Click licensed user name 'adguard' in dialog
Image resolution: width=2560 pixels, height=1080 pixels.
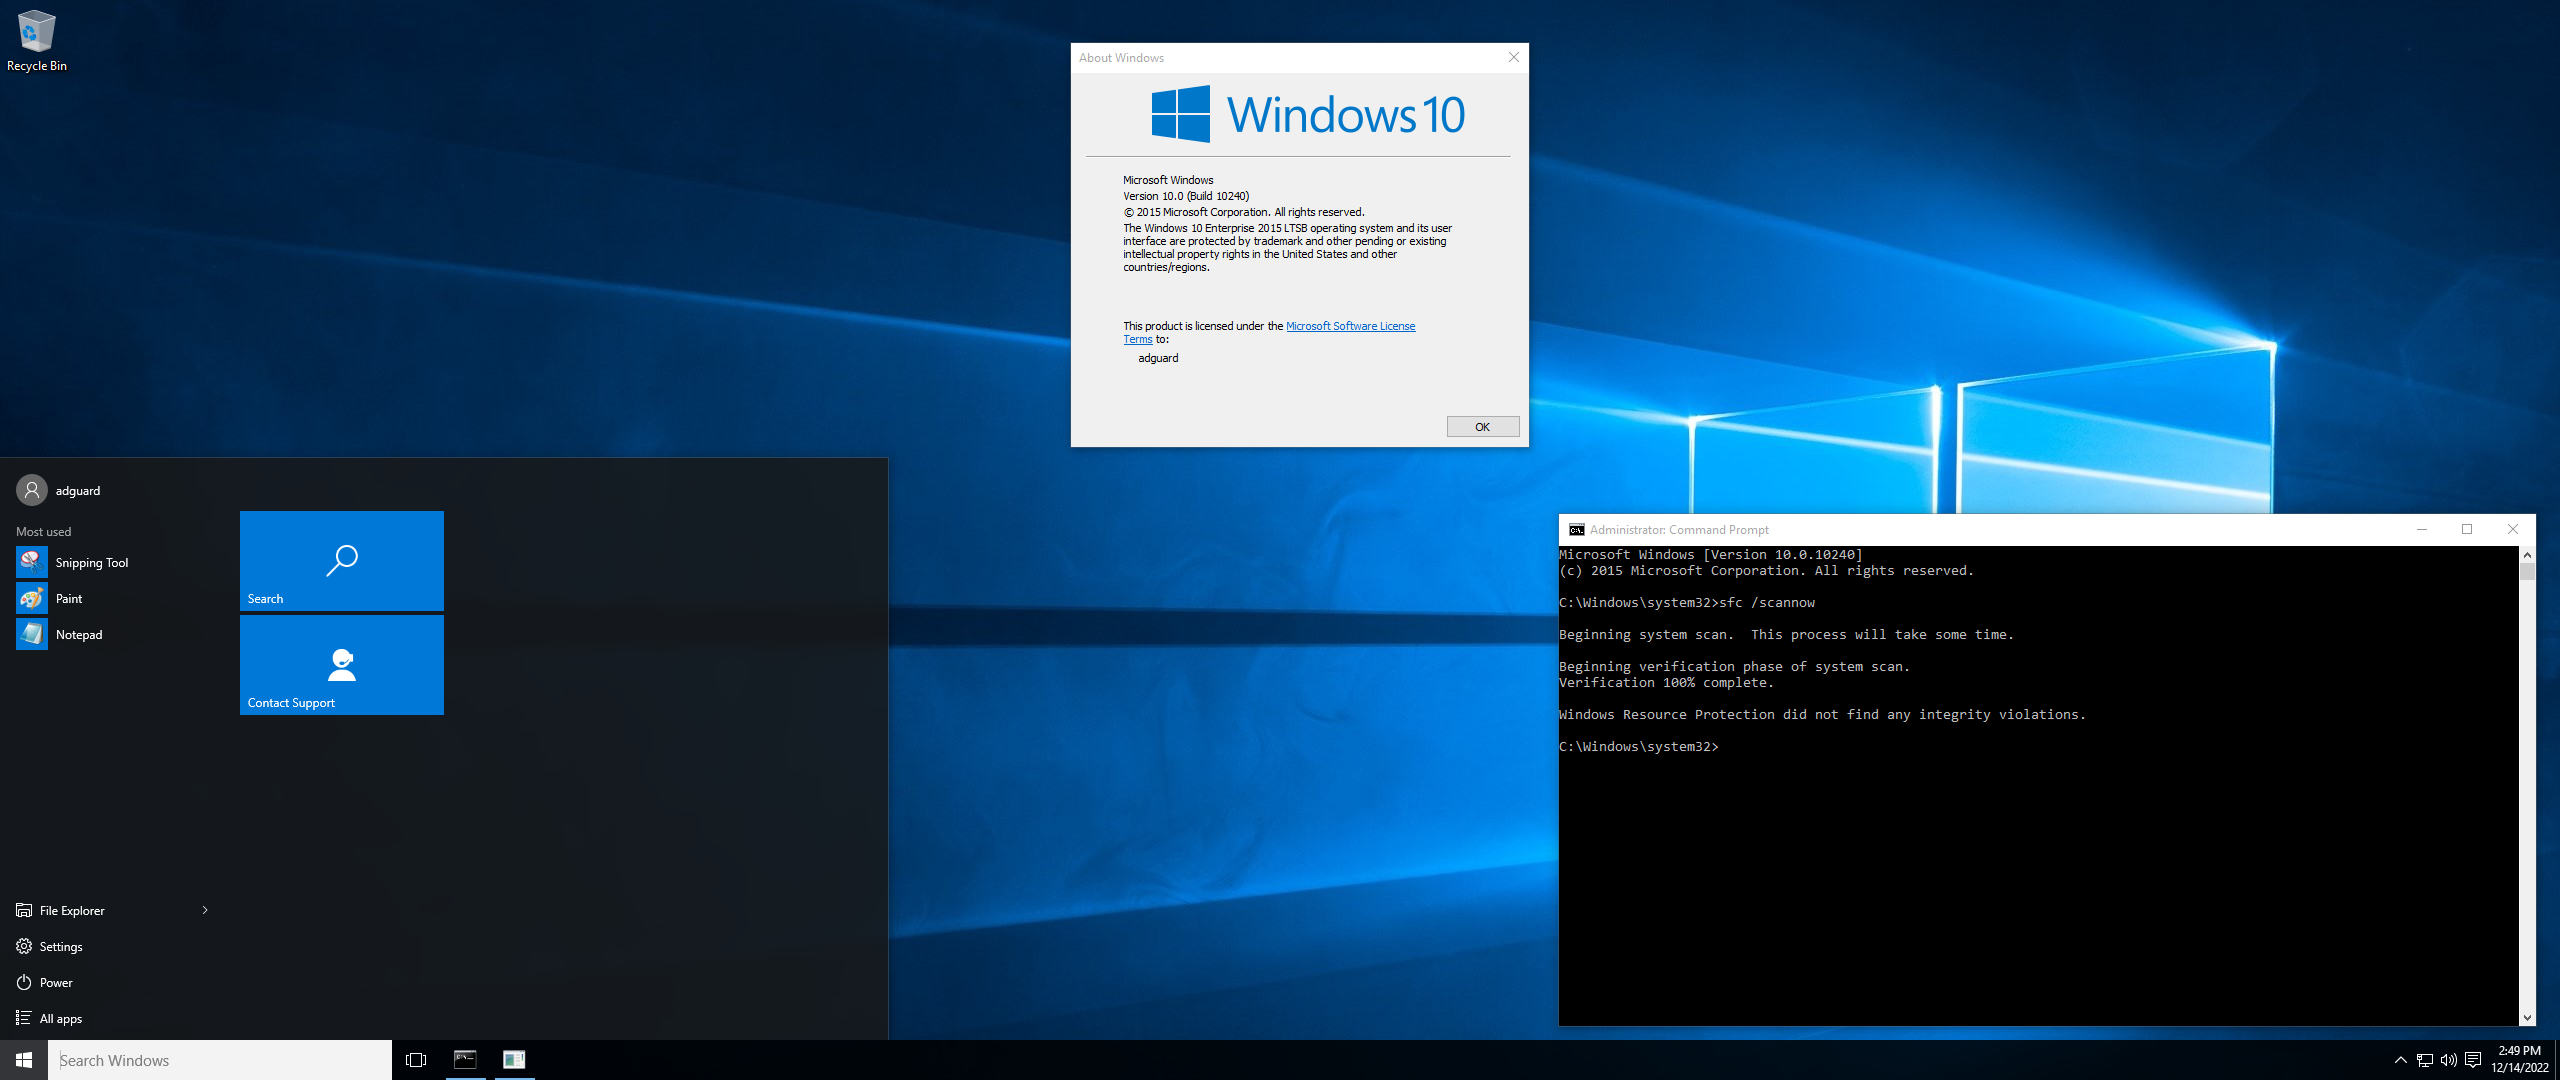click(x=1158, y=358)
